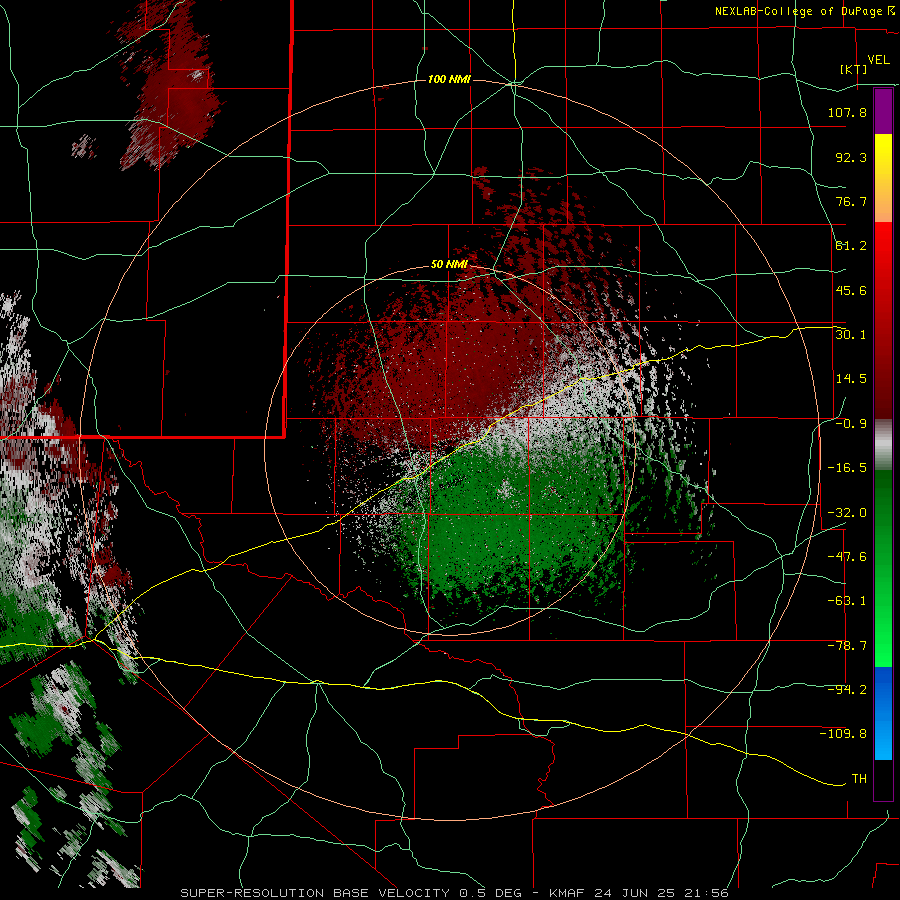Screen dimensions: 900x900
Task: Click the 100 NMI range ring label
Action: [449, 79]
